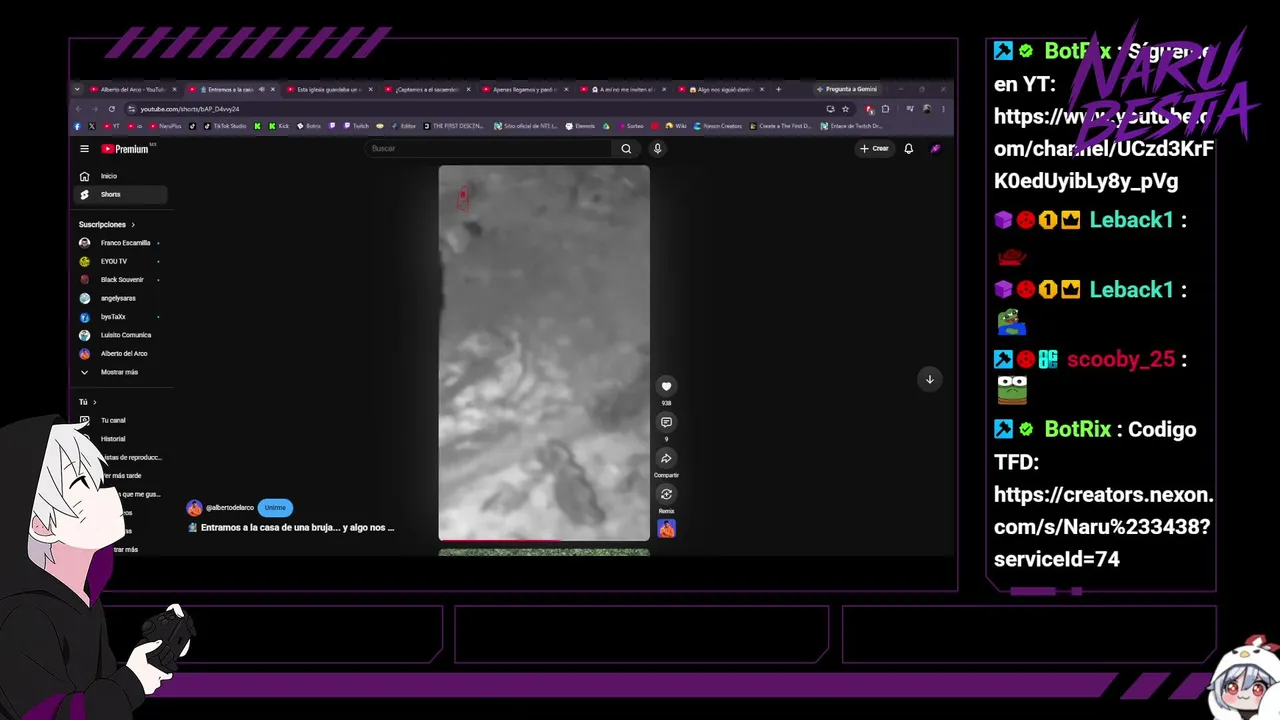This screenshot has width=1280, height=720.
Task: Go to next Short with down arrow
Action: tap(929, 379)
